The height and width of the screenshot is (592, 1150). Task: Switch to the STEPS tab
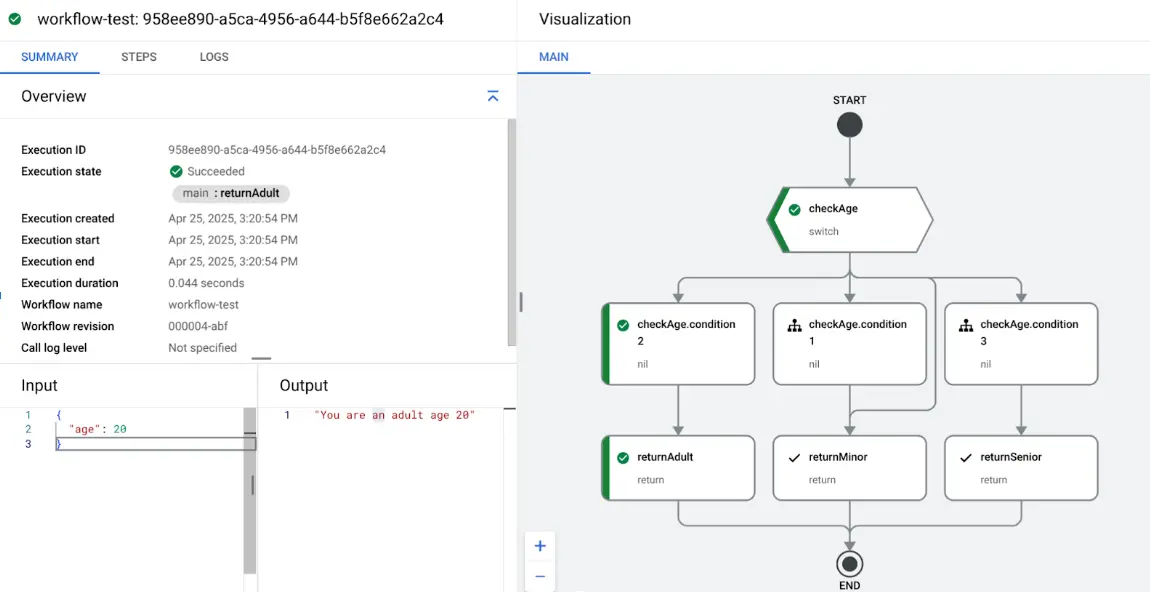coord(138,57)
